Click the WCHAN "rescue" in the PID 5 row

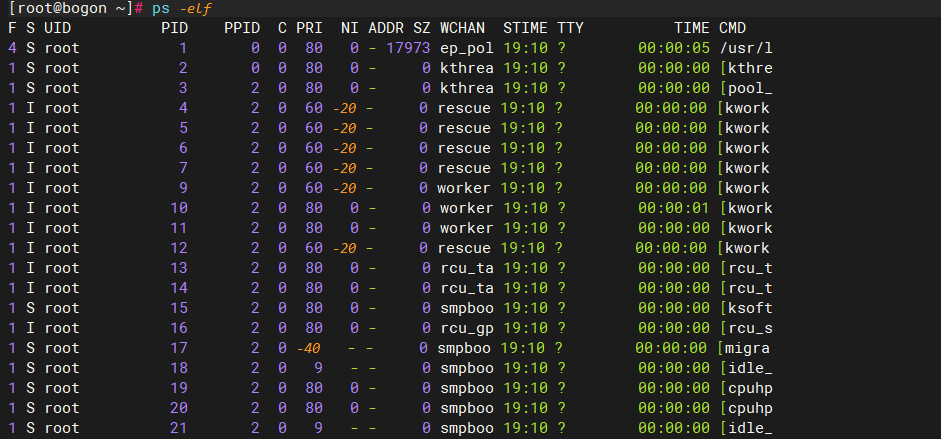(464, 128)
